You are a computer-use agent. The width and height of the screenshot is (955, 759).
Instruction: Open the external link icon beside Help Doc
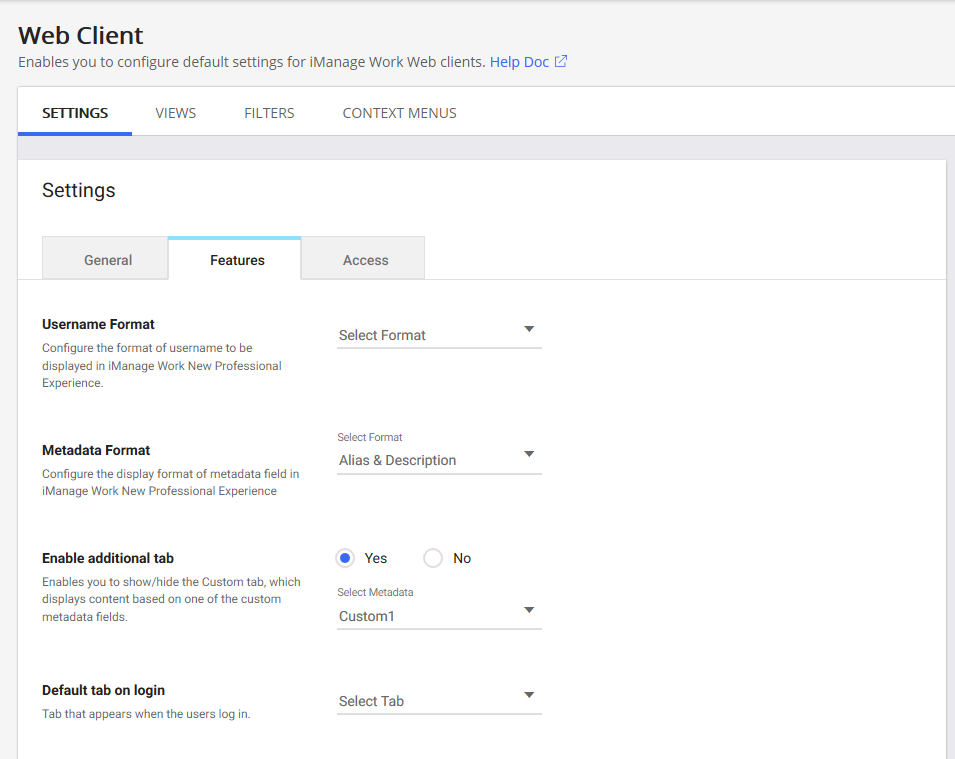561,62
